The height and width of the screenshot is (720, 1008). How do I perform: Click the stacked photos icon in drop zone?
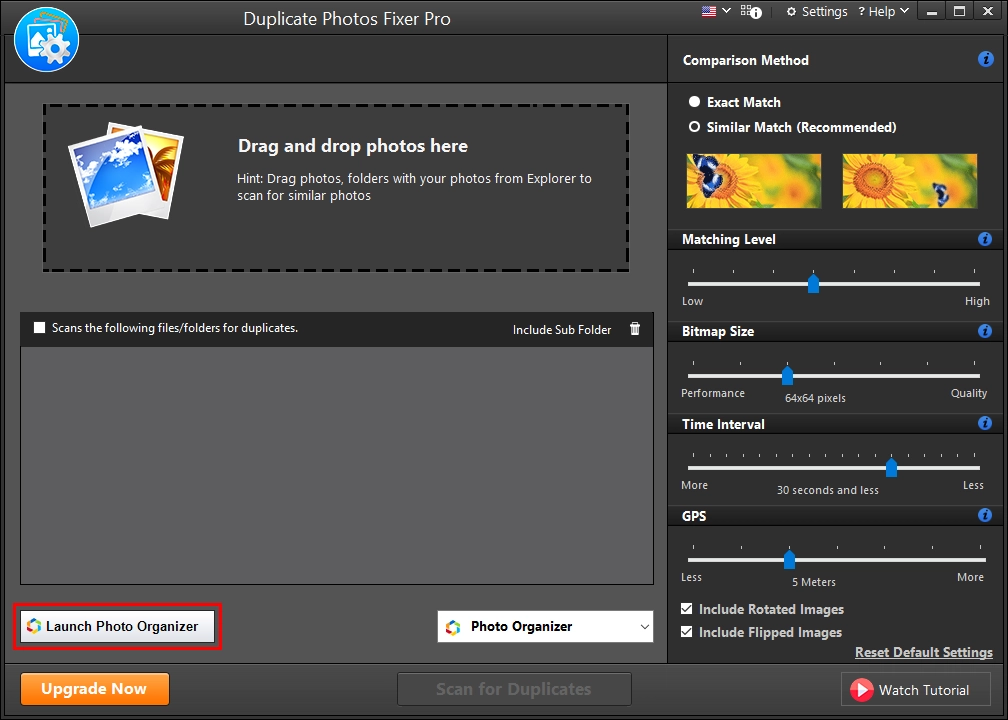point(125,174)
